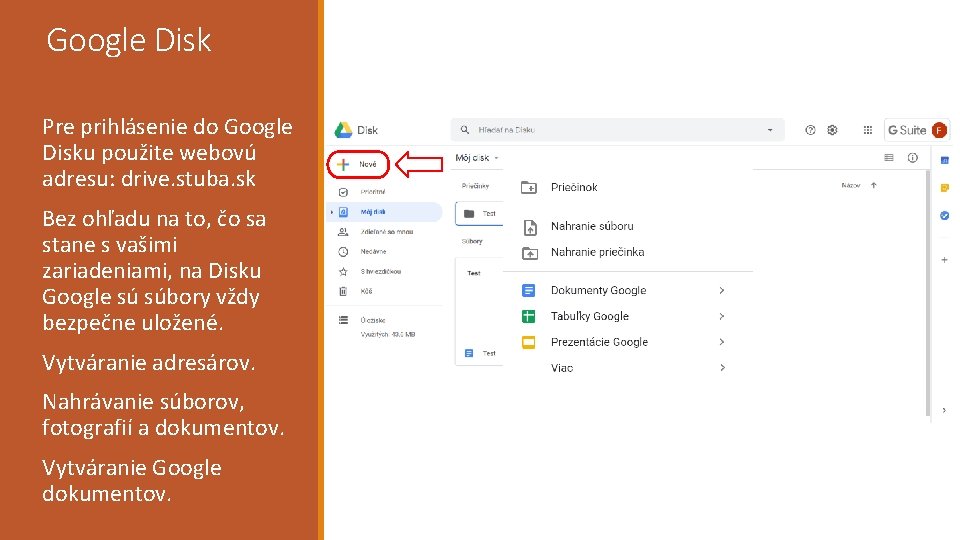Click the Názov sort column label

[x=850, y=186]
